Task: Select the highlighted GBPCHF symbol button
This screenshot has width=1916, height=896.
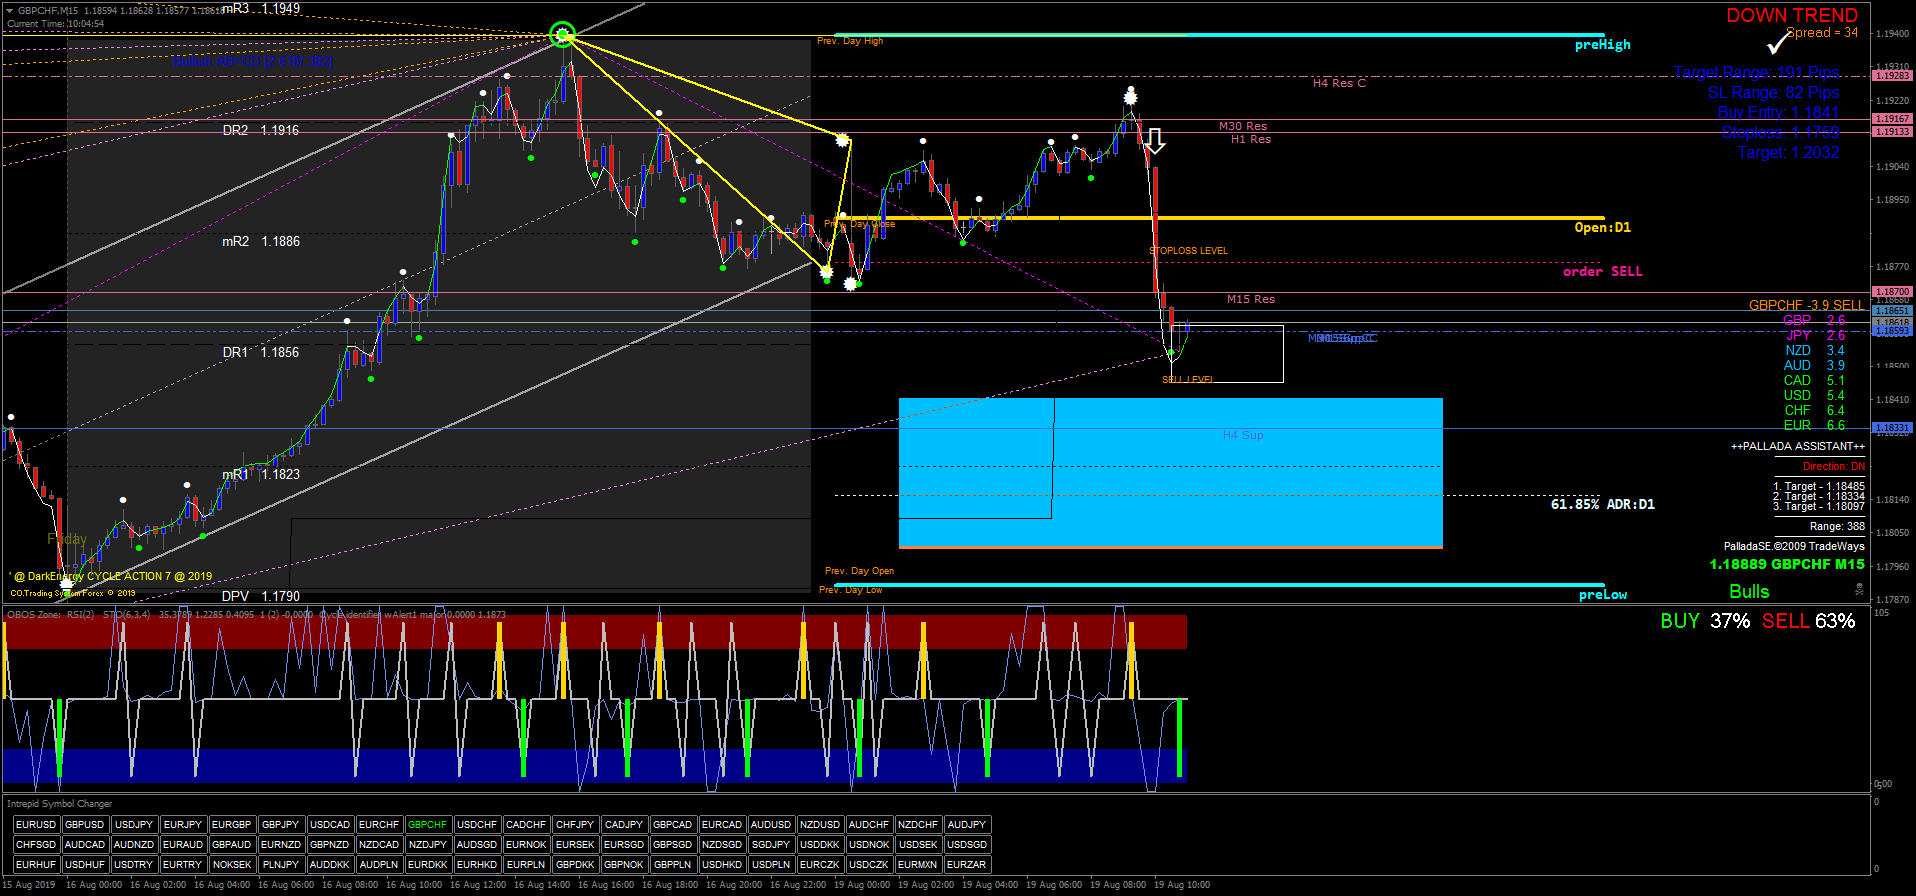Action: pyautogui.click(x=428, y=825)
